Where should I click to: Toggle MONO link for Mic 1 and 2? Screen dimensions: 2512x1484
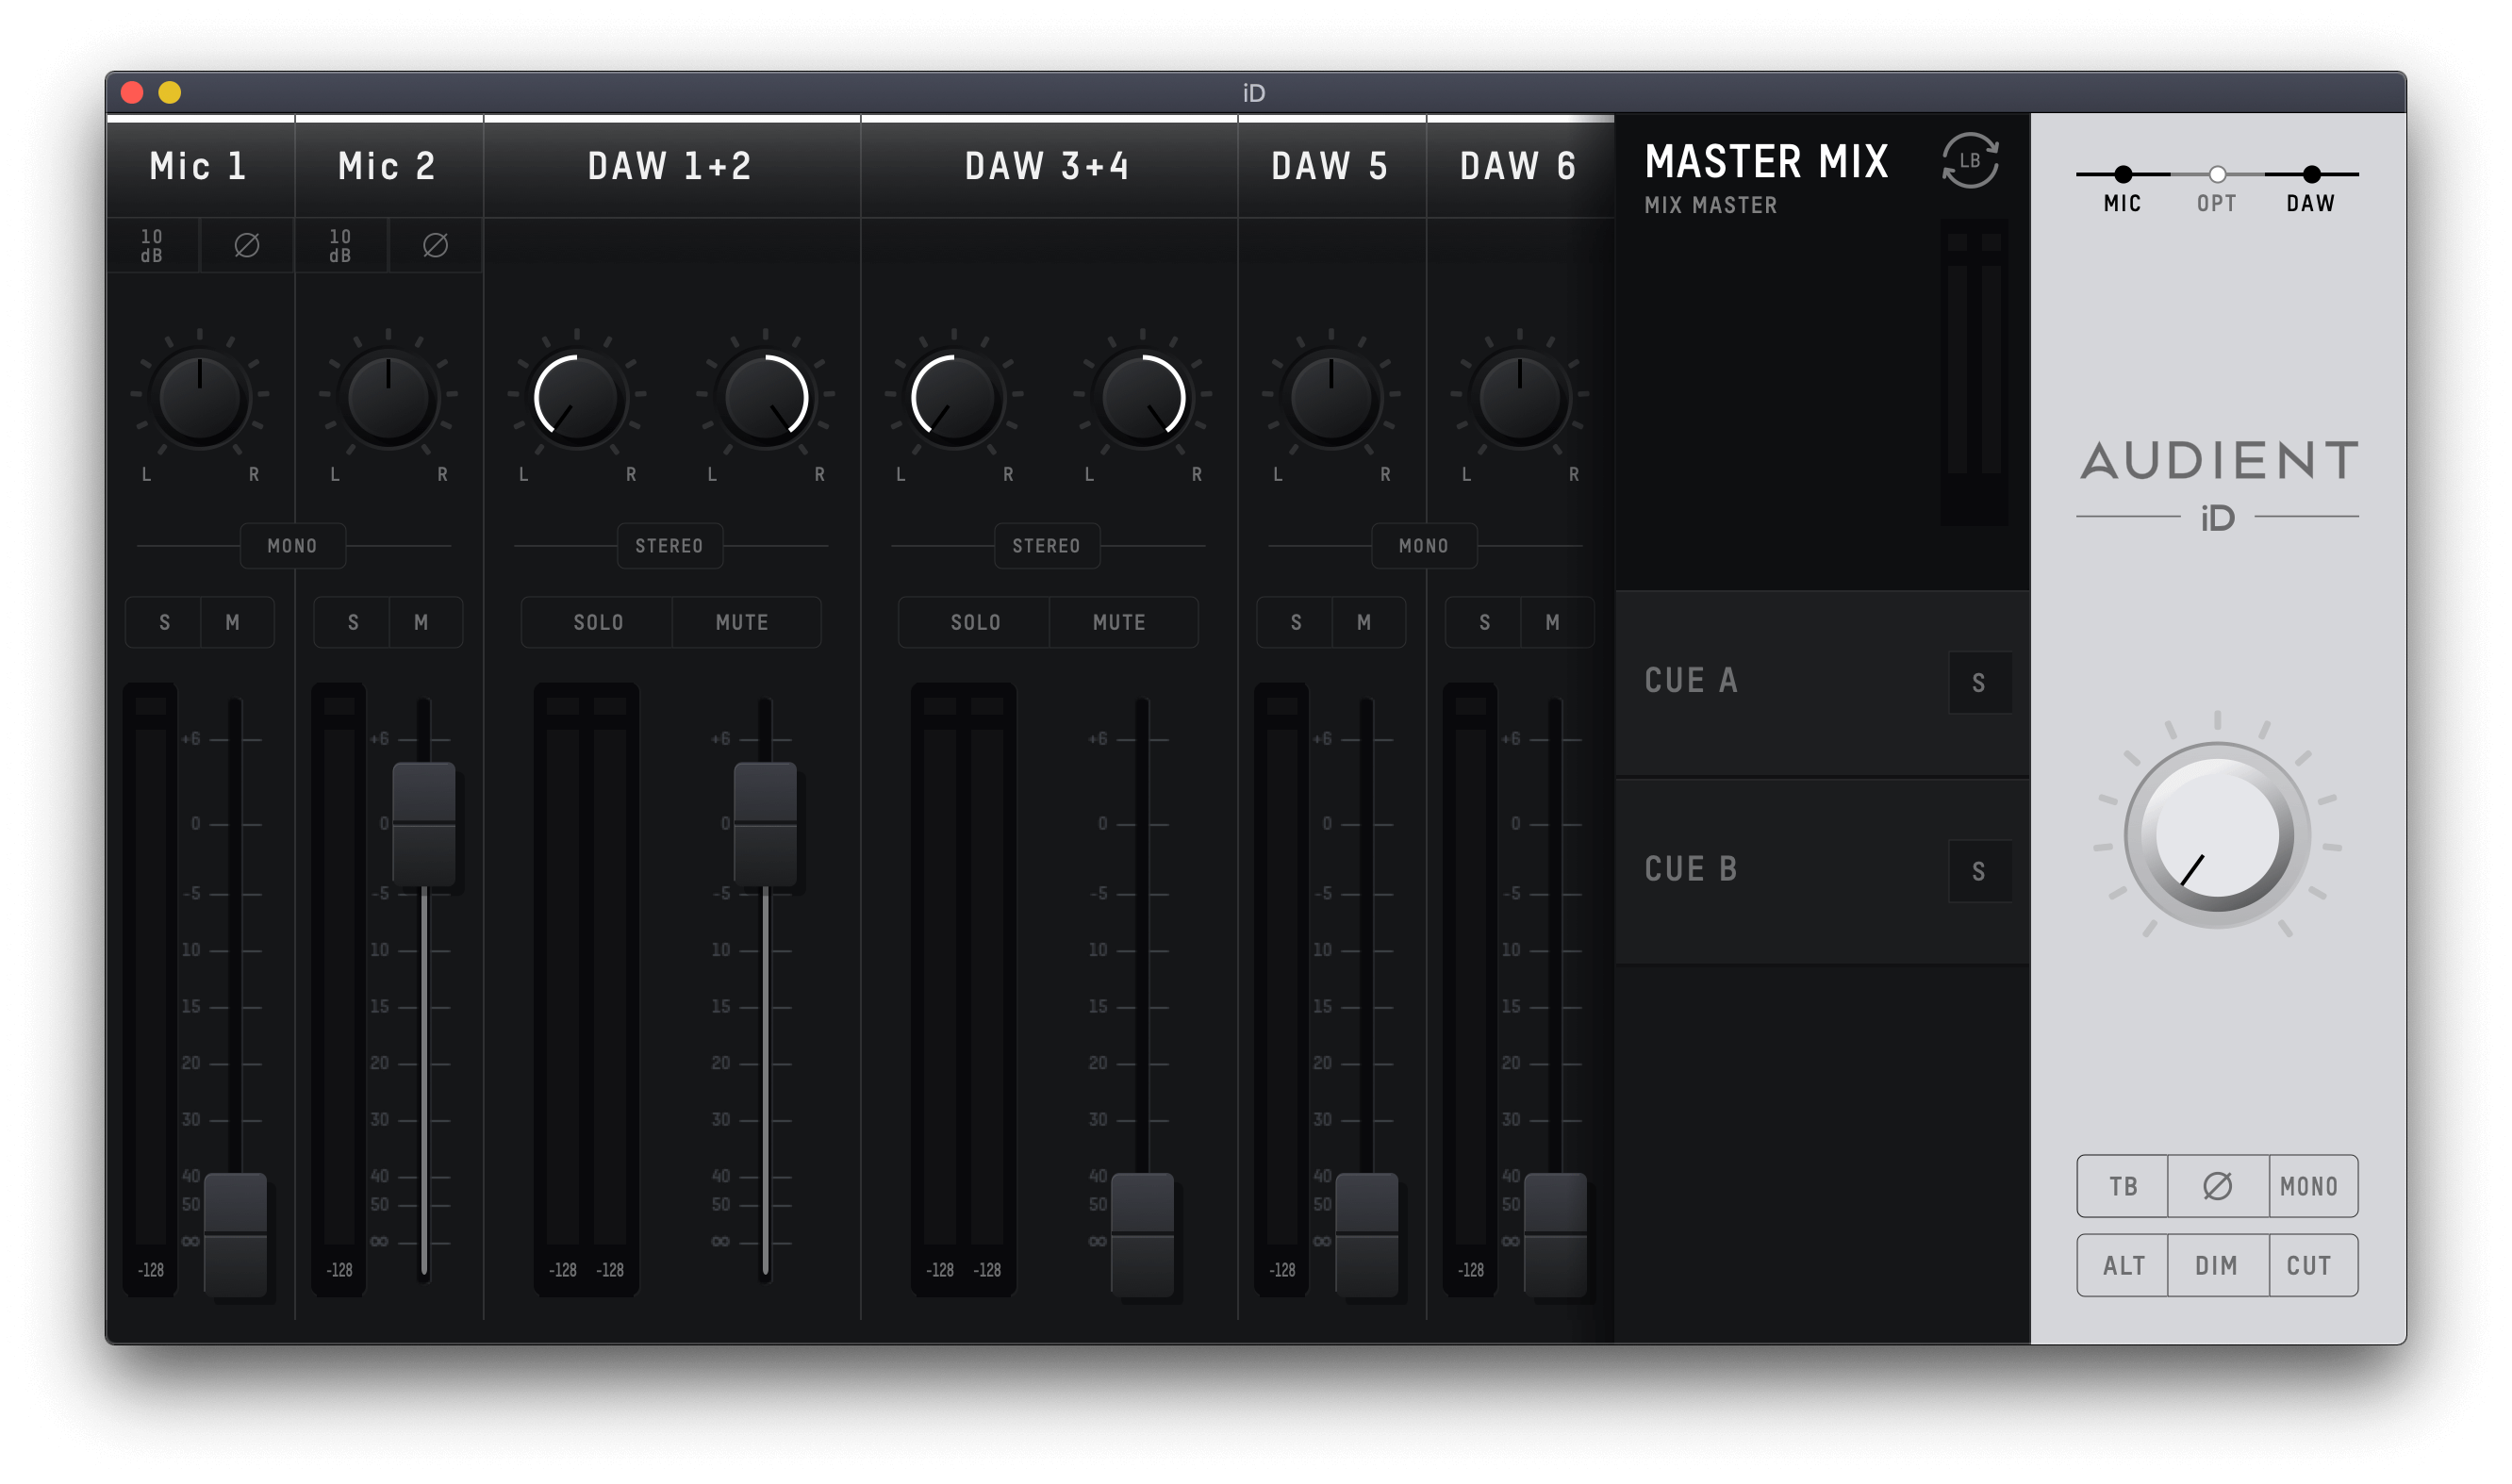tap(292, 546)
